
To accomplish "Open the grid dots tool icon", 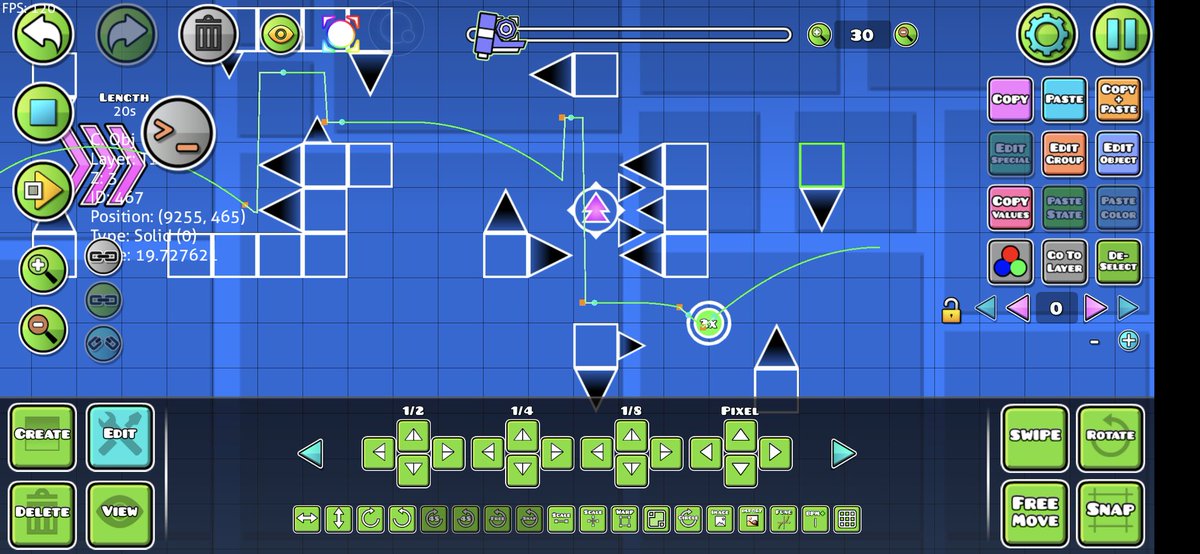I will (846, 519).
